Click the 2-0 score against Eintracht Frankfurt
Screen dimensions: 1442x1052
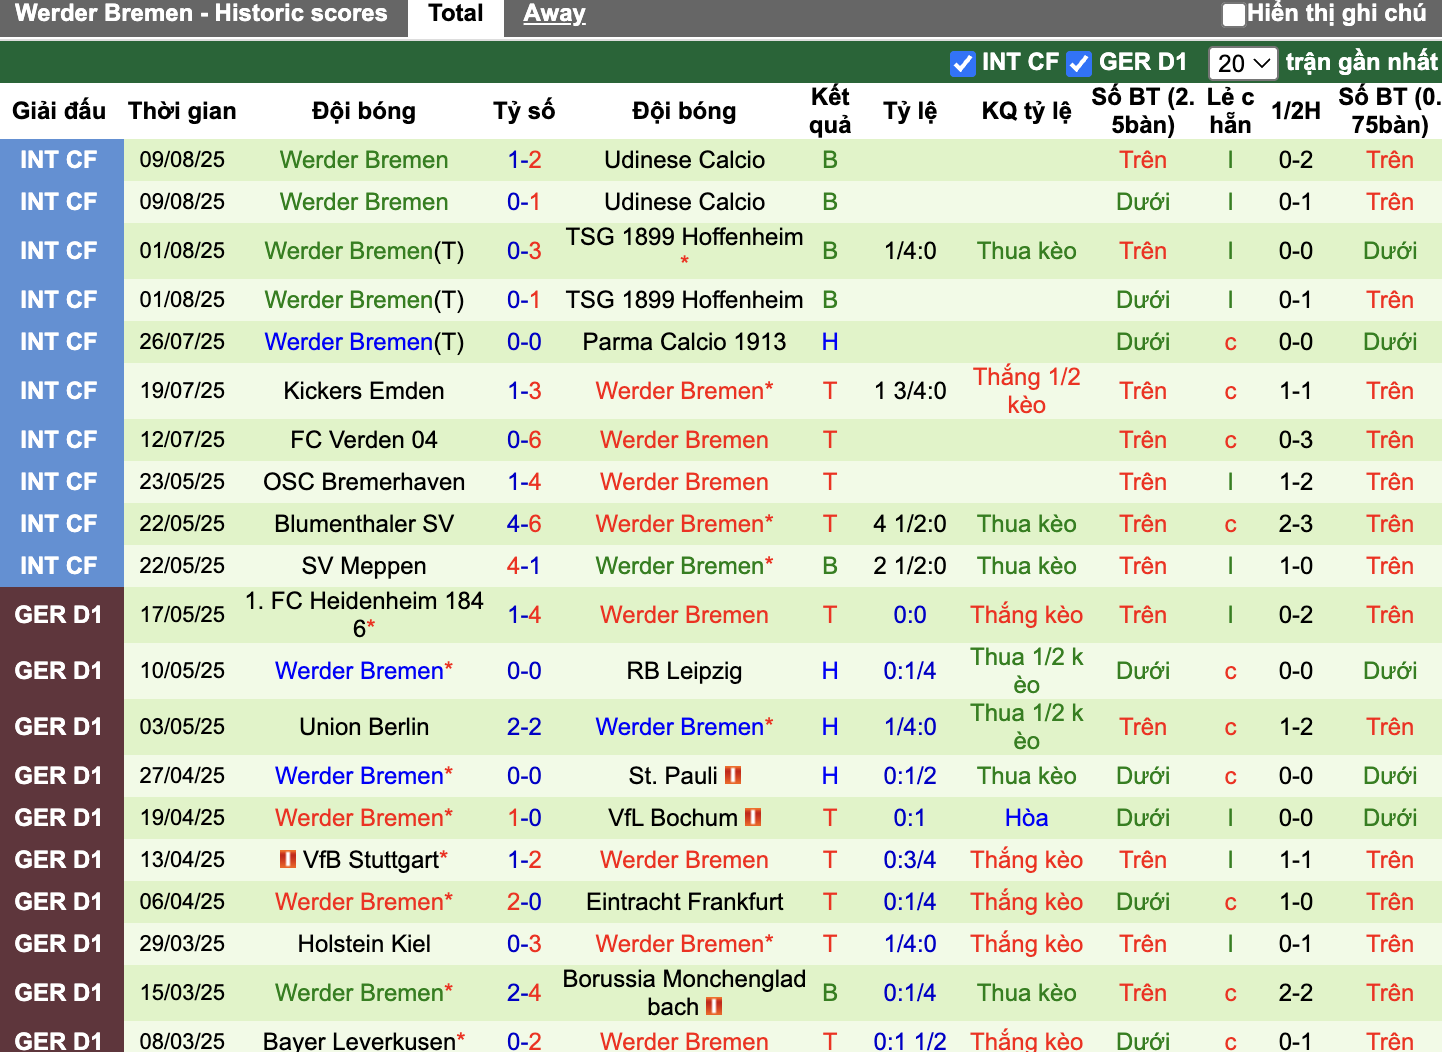524,902
